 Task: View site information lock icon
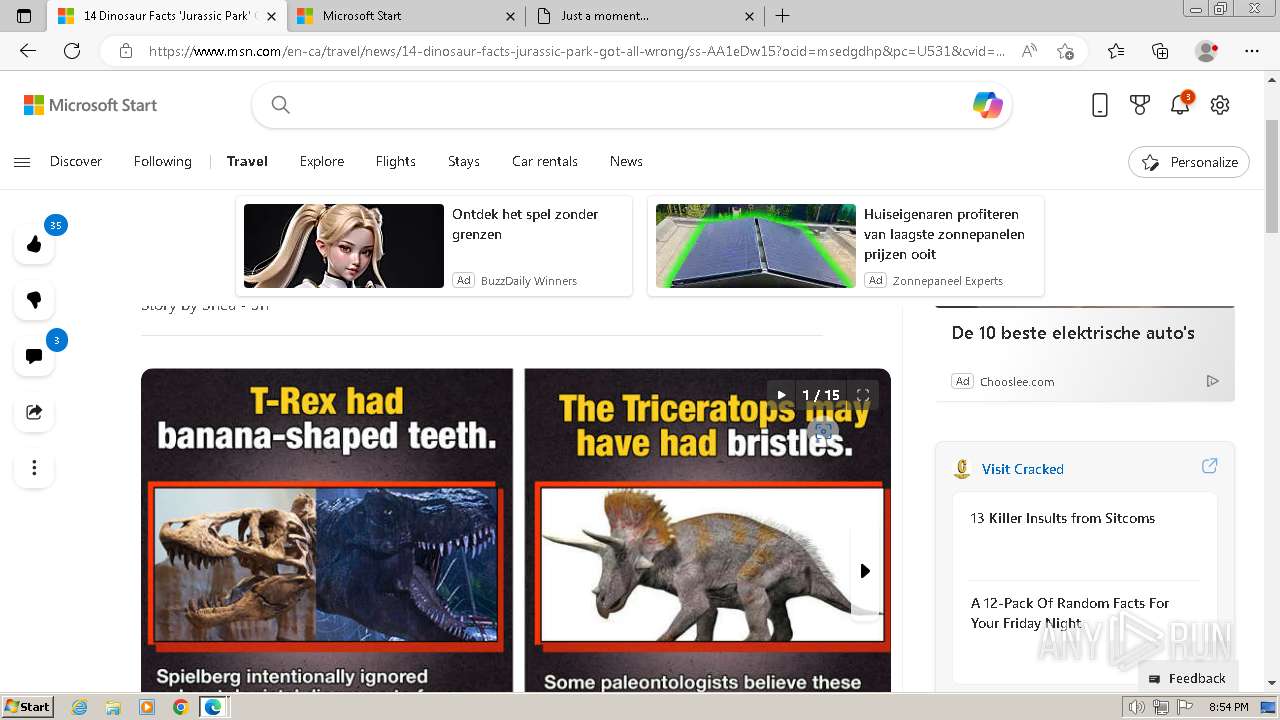point(125,51)
